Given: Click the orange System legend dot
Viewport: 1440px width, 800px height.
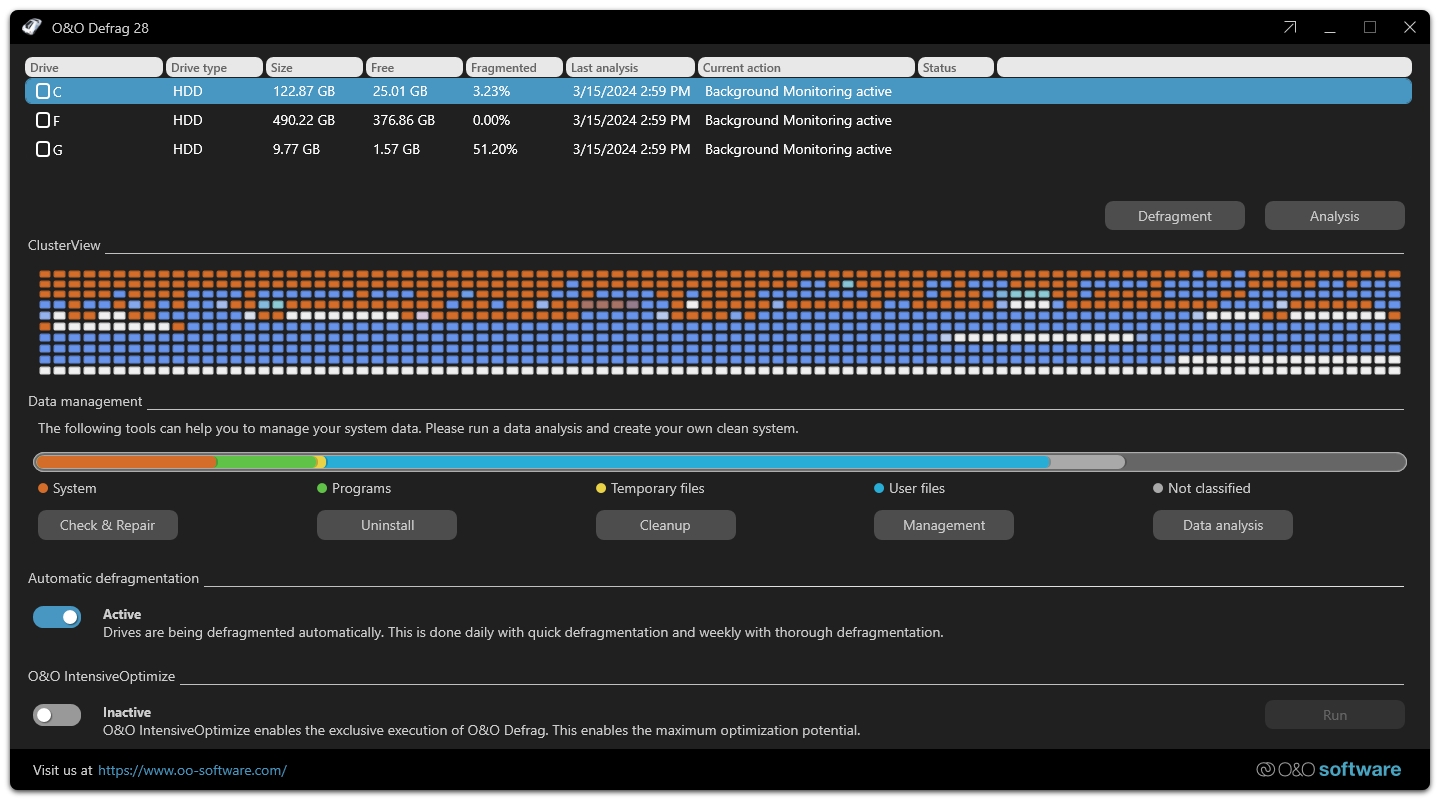Looking at the screenshot, I should [x=43, y=488].
